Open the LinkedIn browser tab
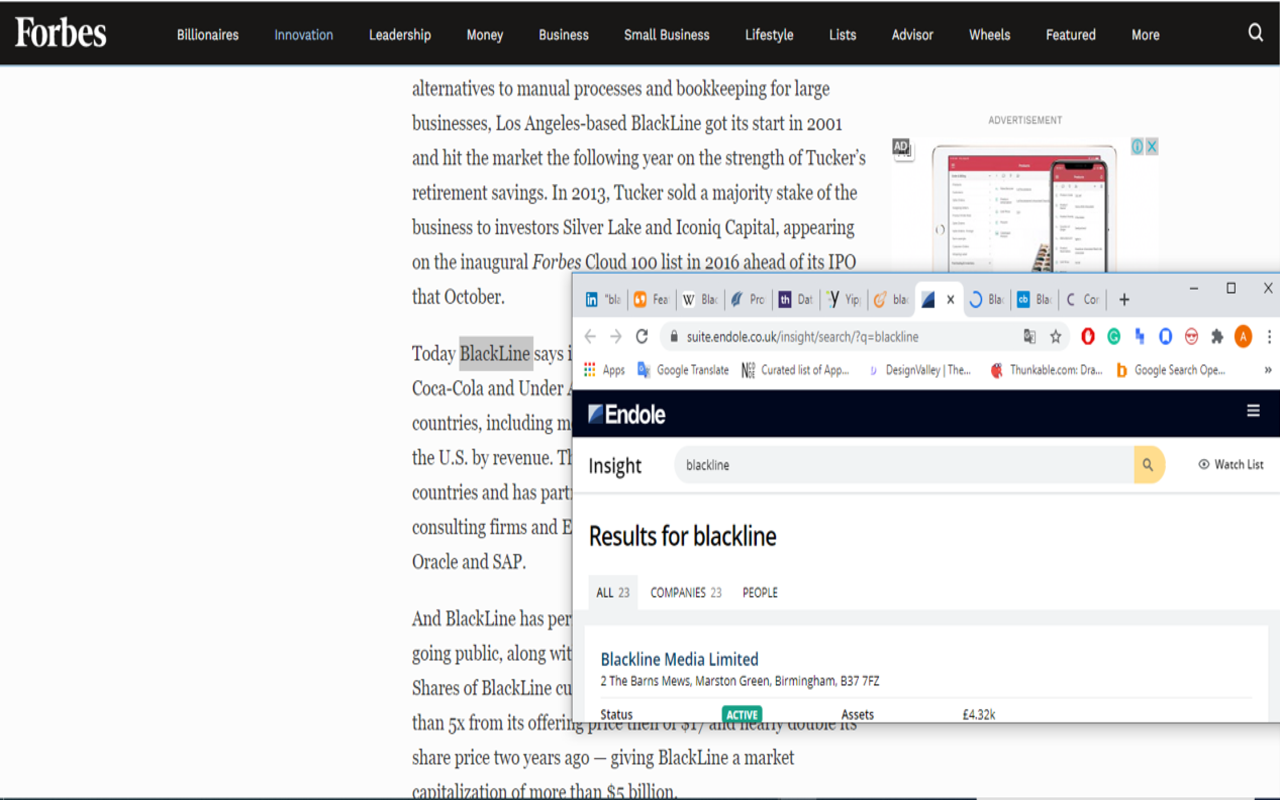1280x800 pixels. coord(604,299)
